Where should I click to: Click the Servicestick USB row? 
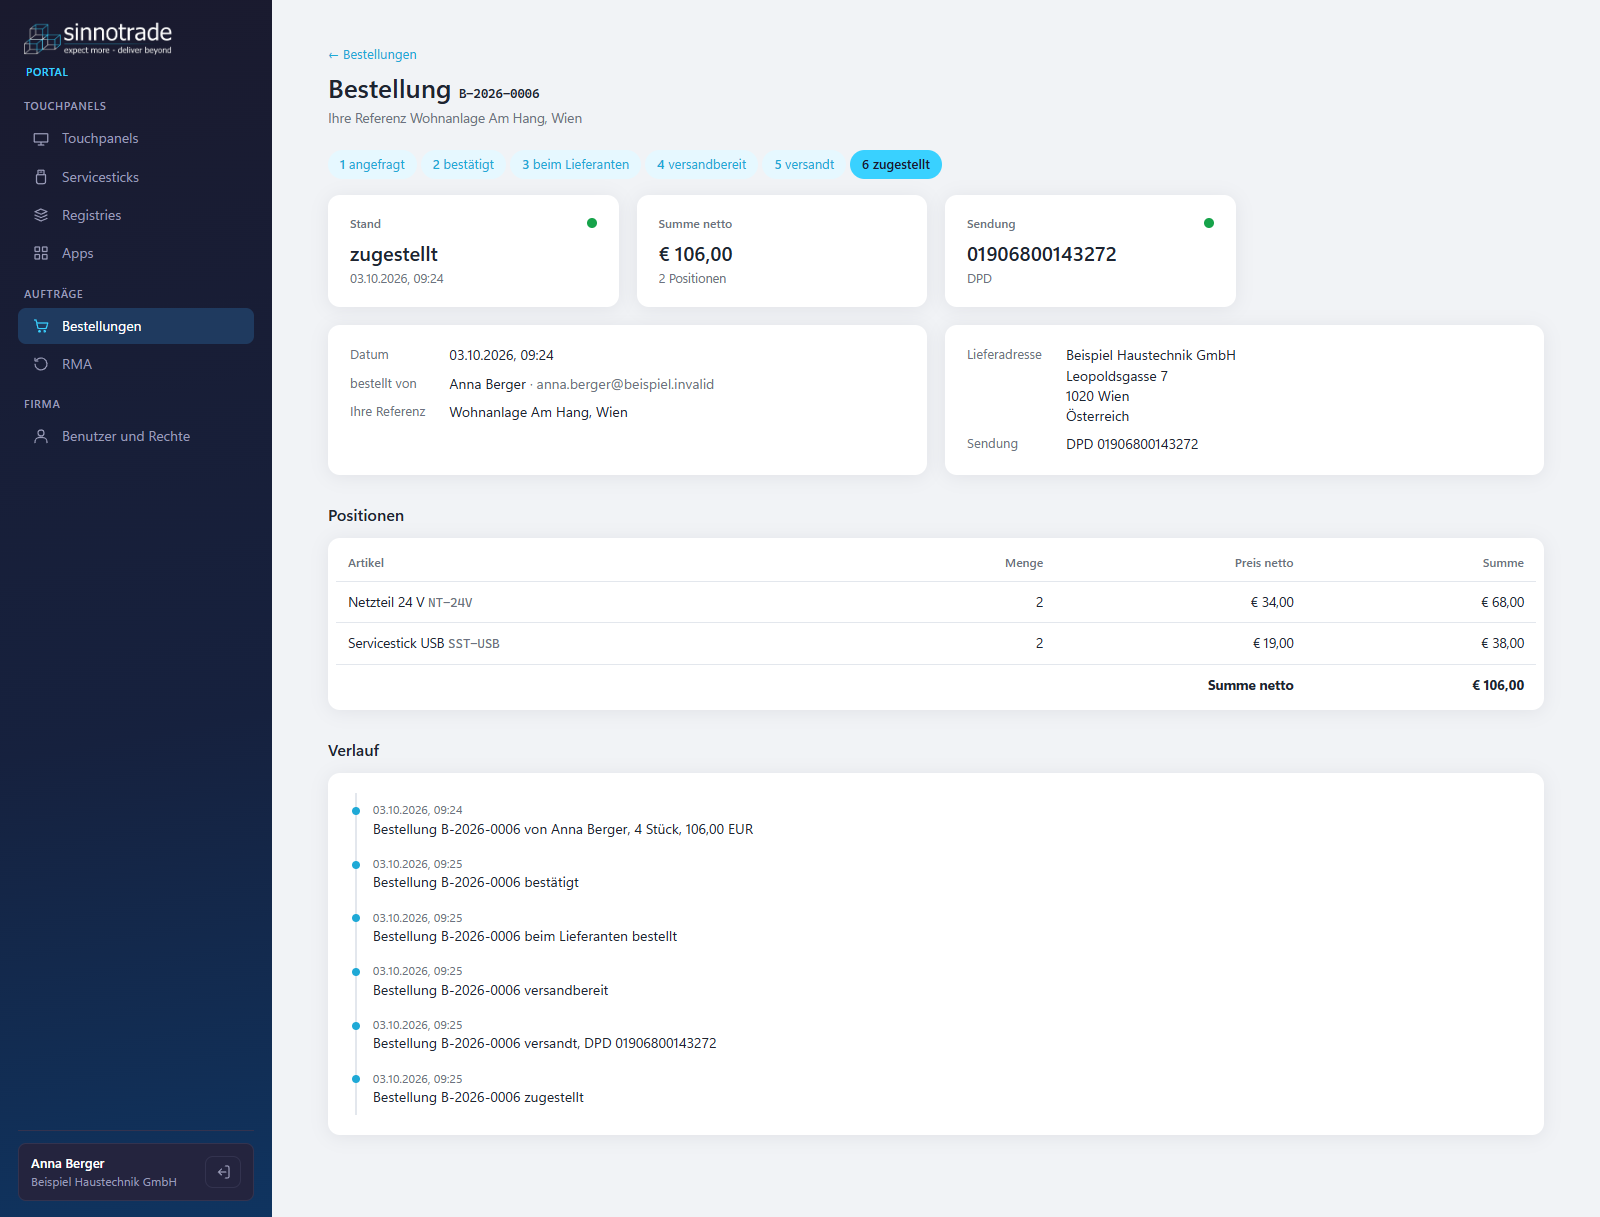click(936, 643)
